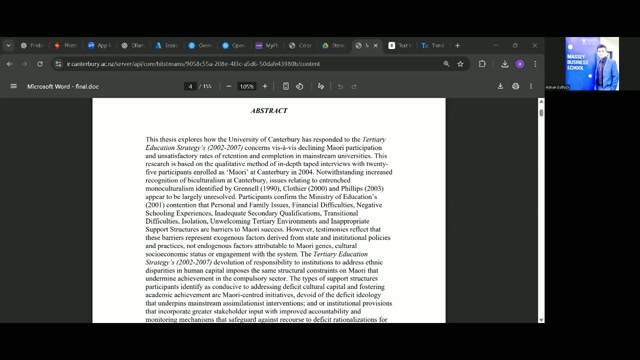
Task: Open the tab search dropdown arrow
Action: tap(8, 45)
